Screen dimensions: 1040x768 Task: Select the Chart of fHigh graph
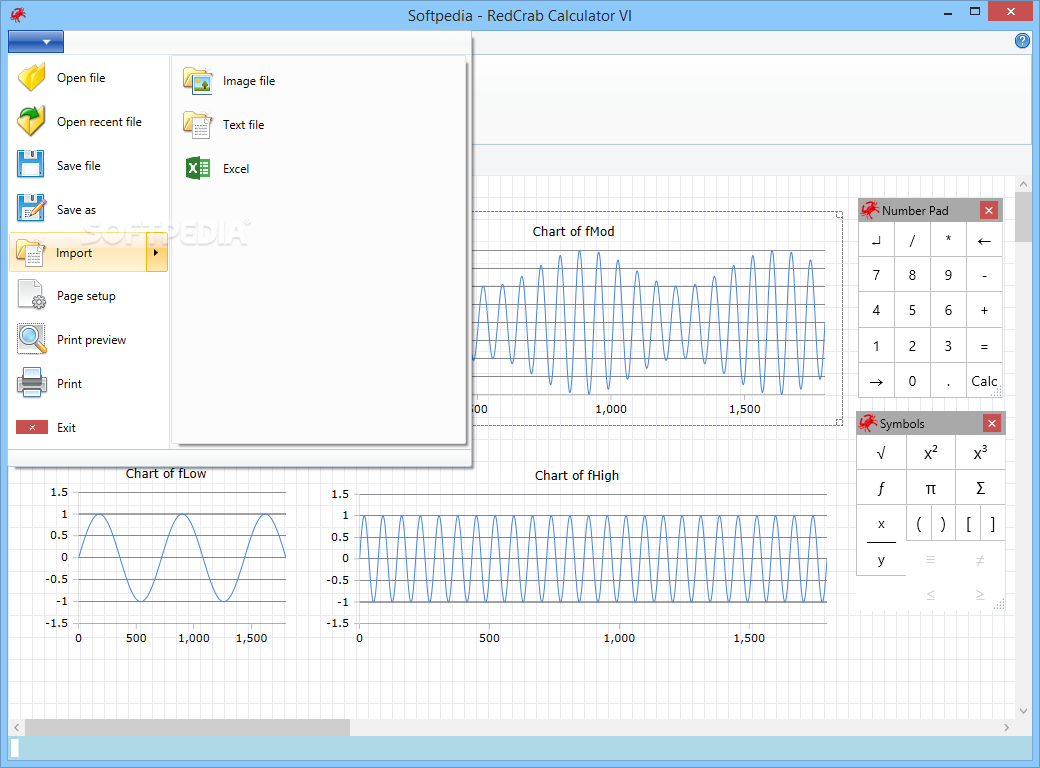point(577,557)
